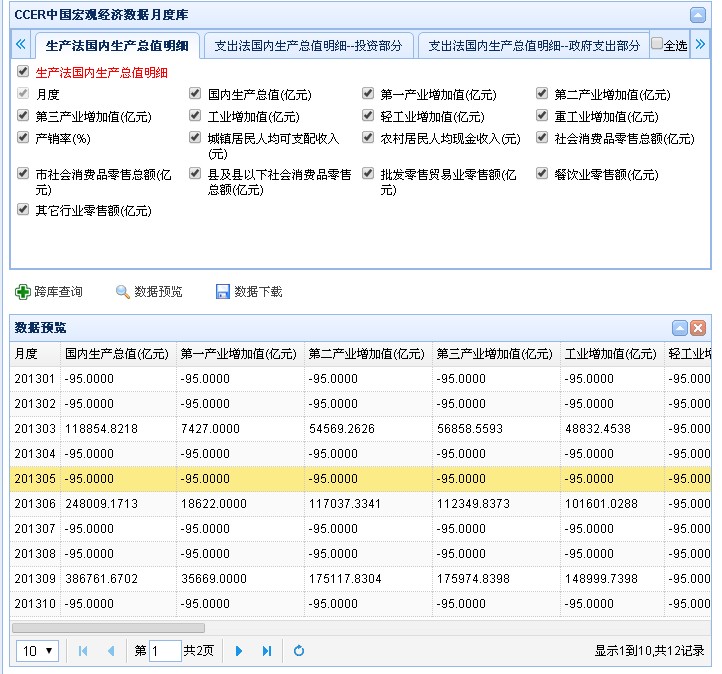
Task: Click the 数据预览 magnifier icon
Action: click(x=123, y=292)
